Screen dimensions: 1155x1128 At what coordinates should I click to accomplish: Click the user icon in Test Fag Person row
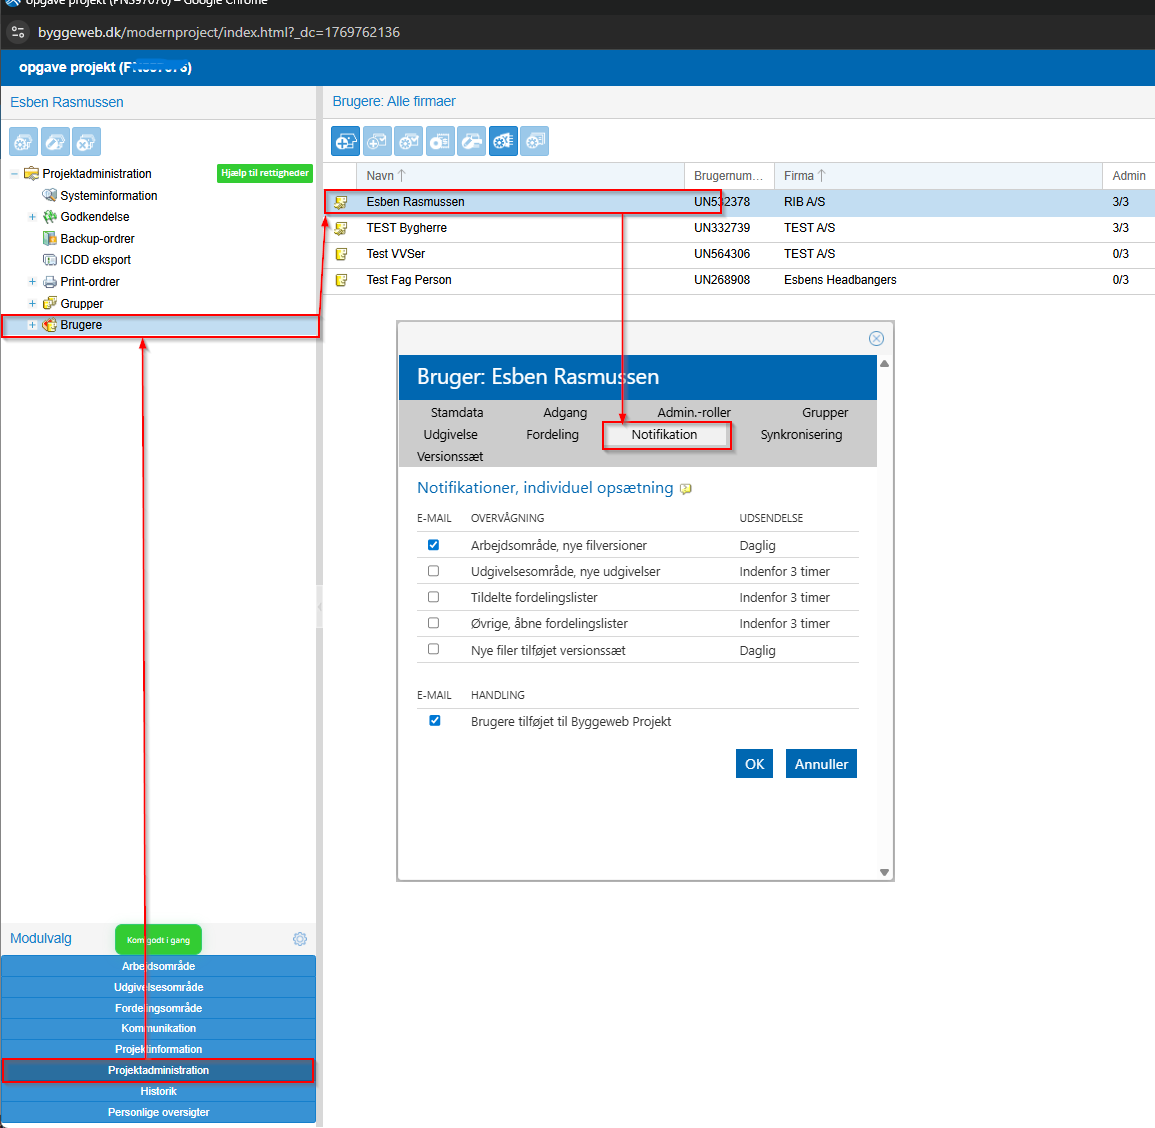point(341,280)
